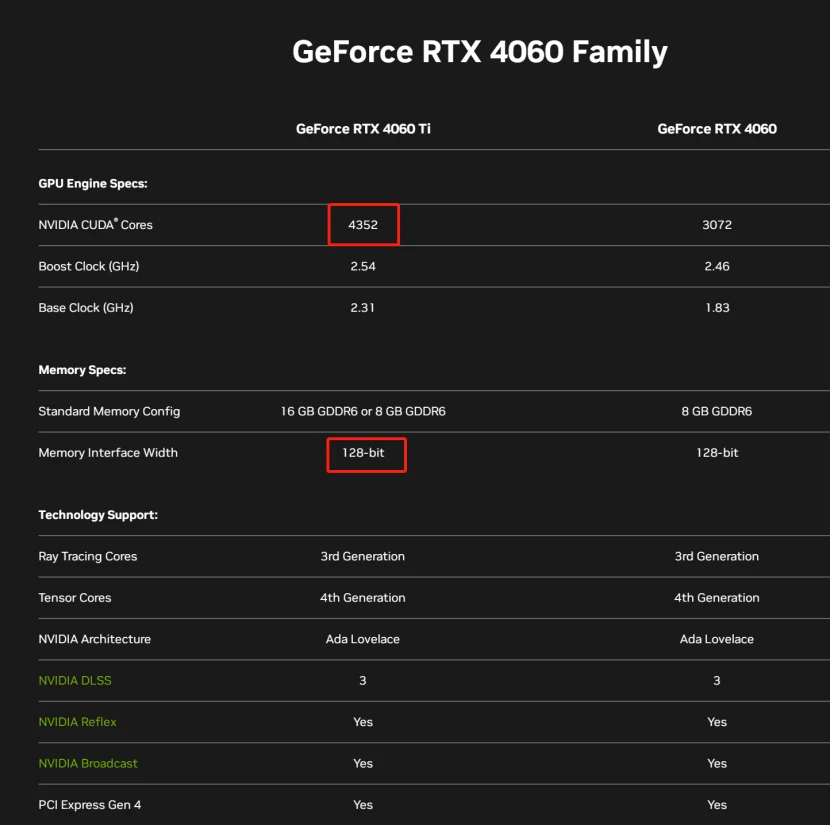
Task: Click the Ada Lovelace text under 4060 Ti
Action: (x=363, y=639)
